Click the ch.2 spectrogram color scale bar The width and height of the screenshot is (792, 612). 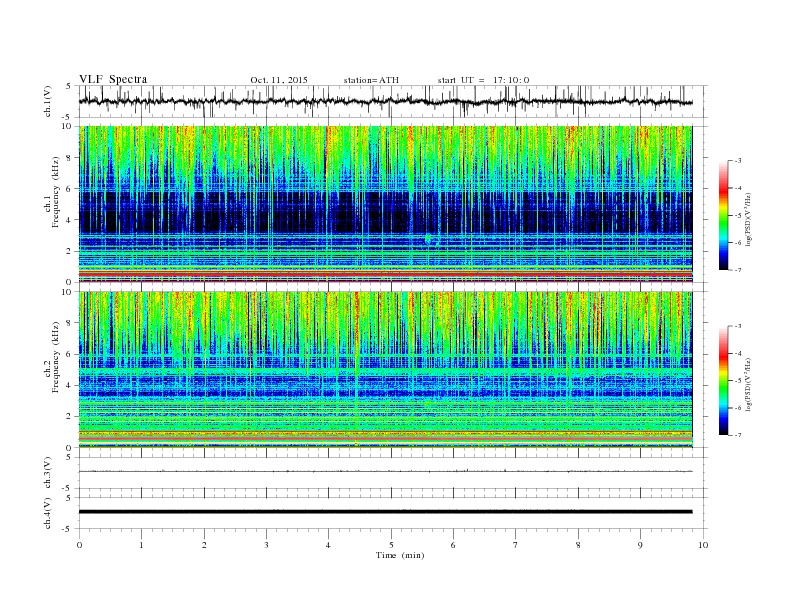click(723, 381)
